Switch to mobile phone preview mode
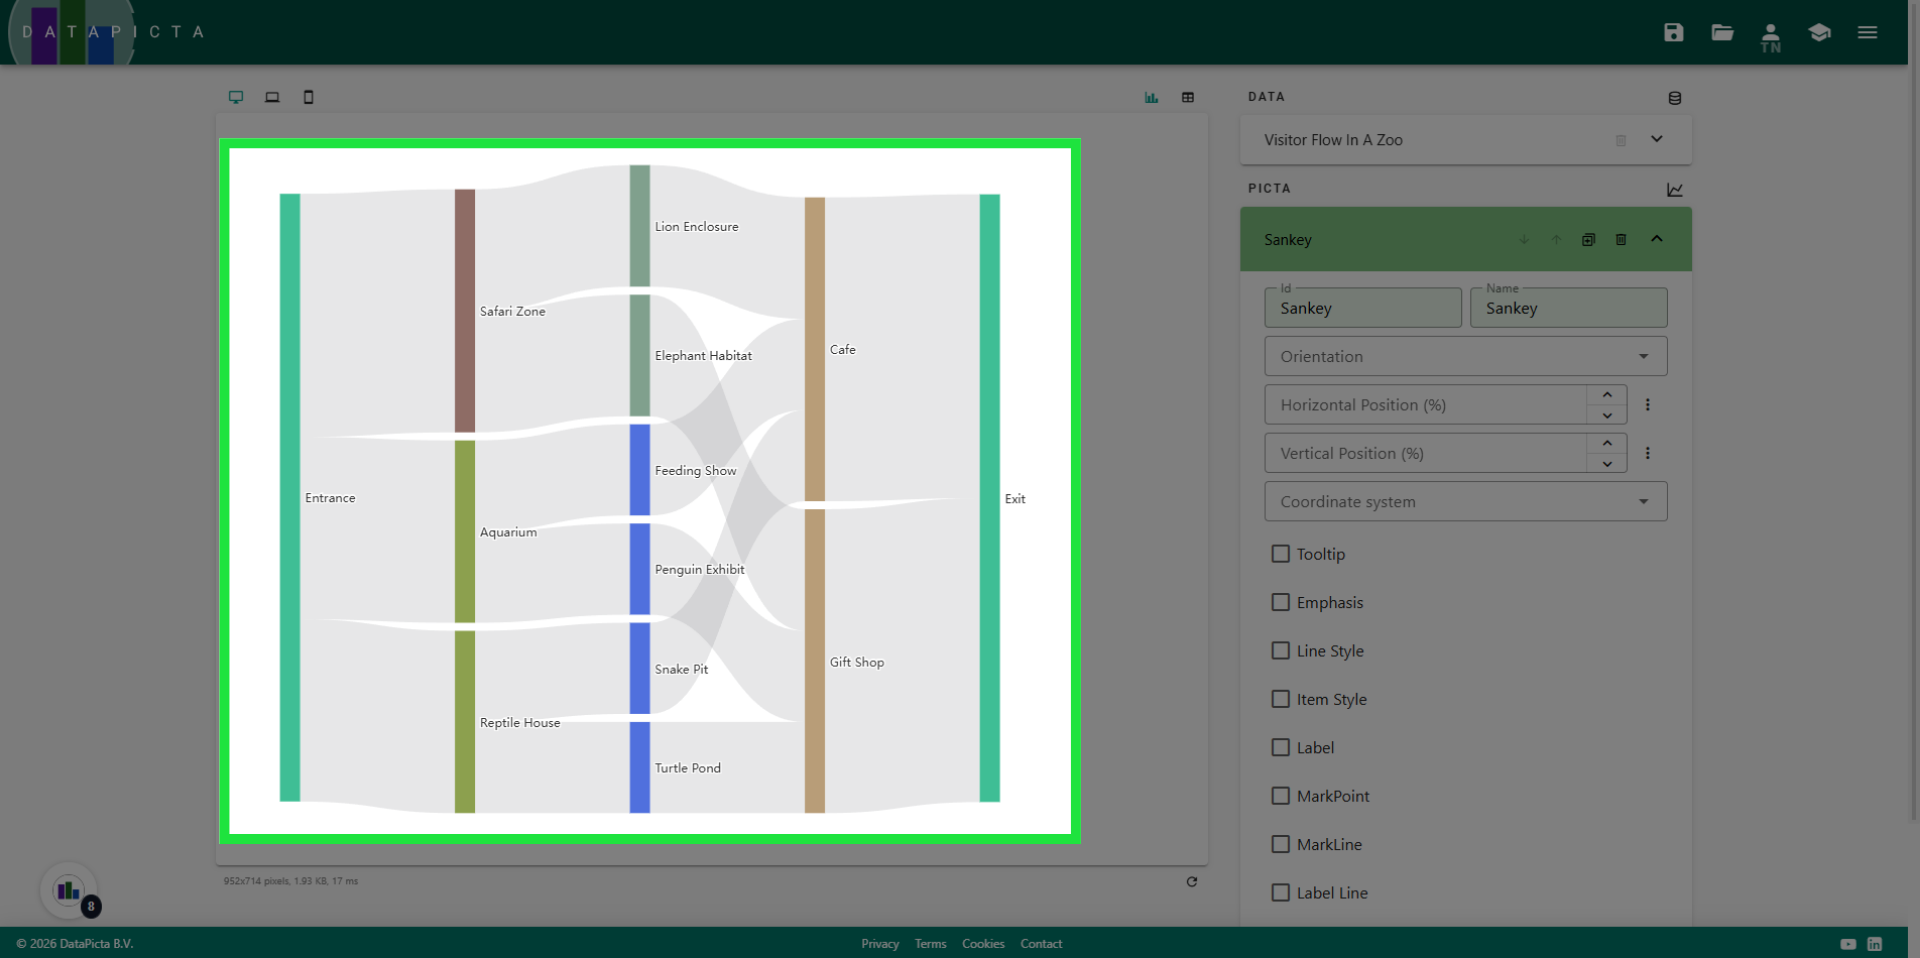1920x958 pixels. click(x=308, y=97)
